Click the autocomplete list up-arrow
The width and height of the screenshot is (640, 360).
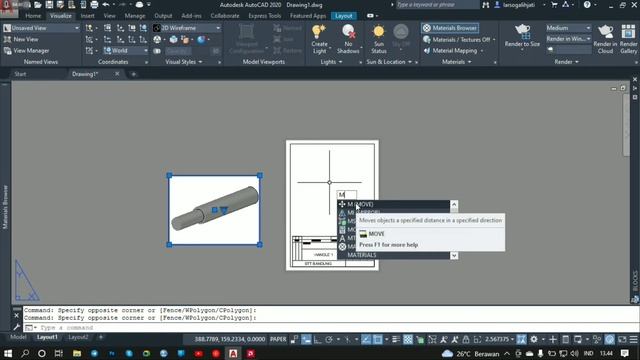(454, 204)
